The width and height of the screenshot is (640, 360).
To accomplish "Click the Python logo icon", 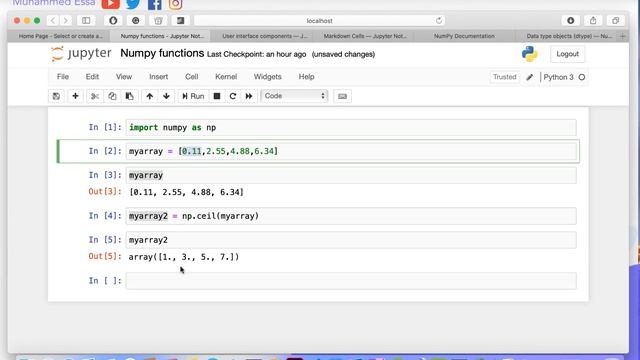I will pyautogui.click(x=529, y=54).
